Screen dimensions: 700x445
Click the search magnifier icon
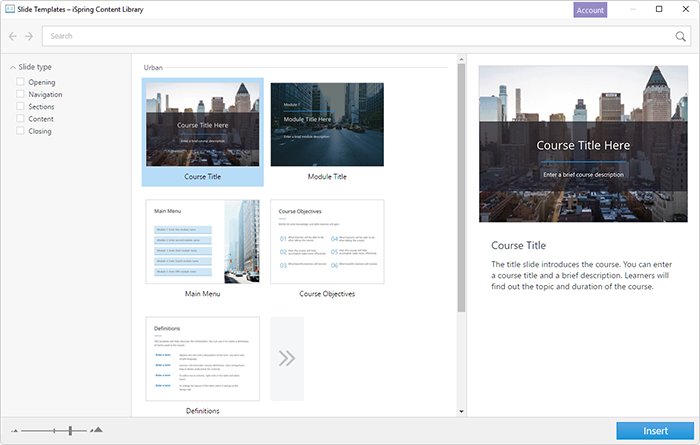(x=680, y=36)
